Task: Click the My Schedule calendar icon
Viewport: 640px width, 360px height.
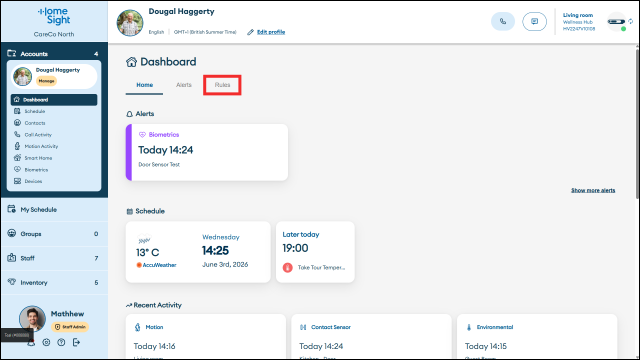Action: click(x=11, y=209)
